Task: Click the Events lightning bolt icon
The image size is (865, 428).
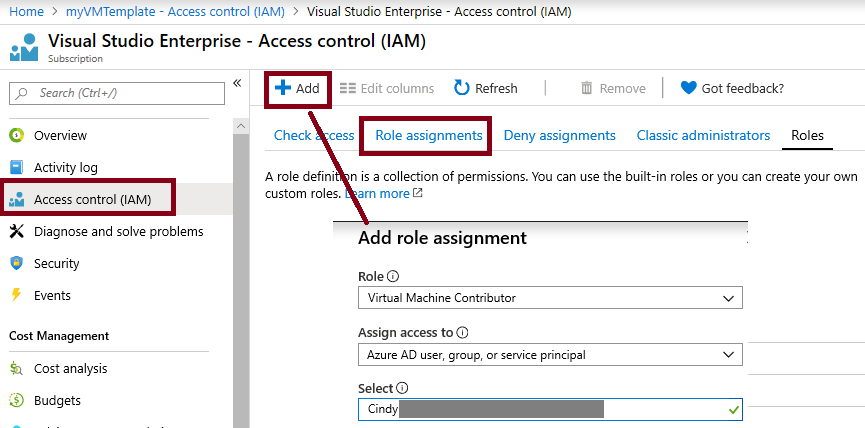Action: click(x=17, y=295)
